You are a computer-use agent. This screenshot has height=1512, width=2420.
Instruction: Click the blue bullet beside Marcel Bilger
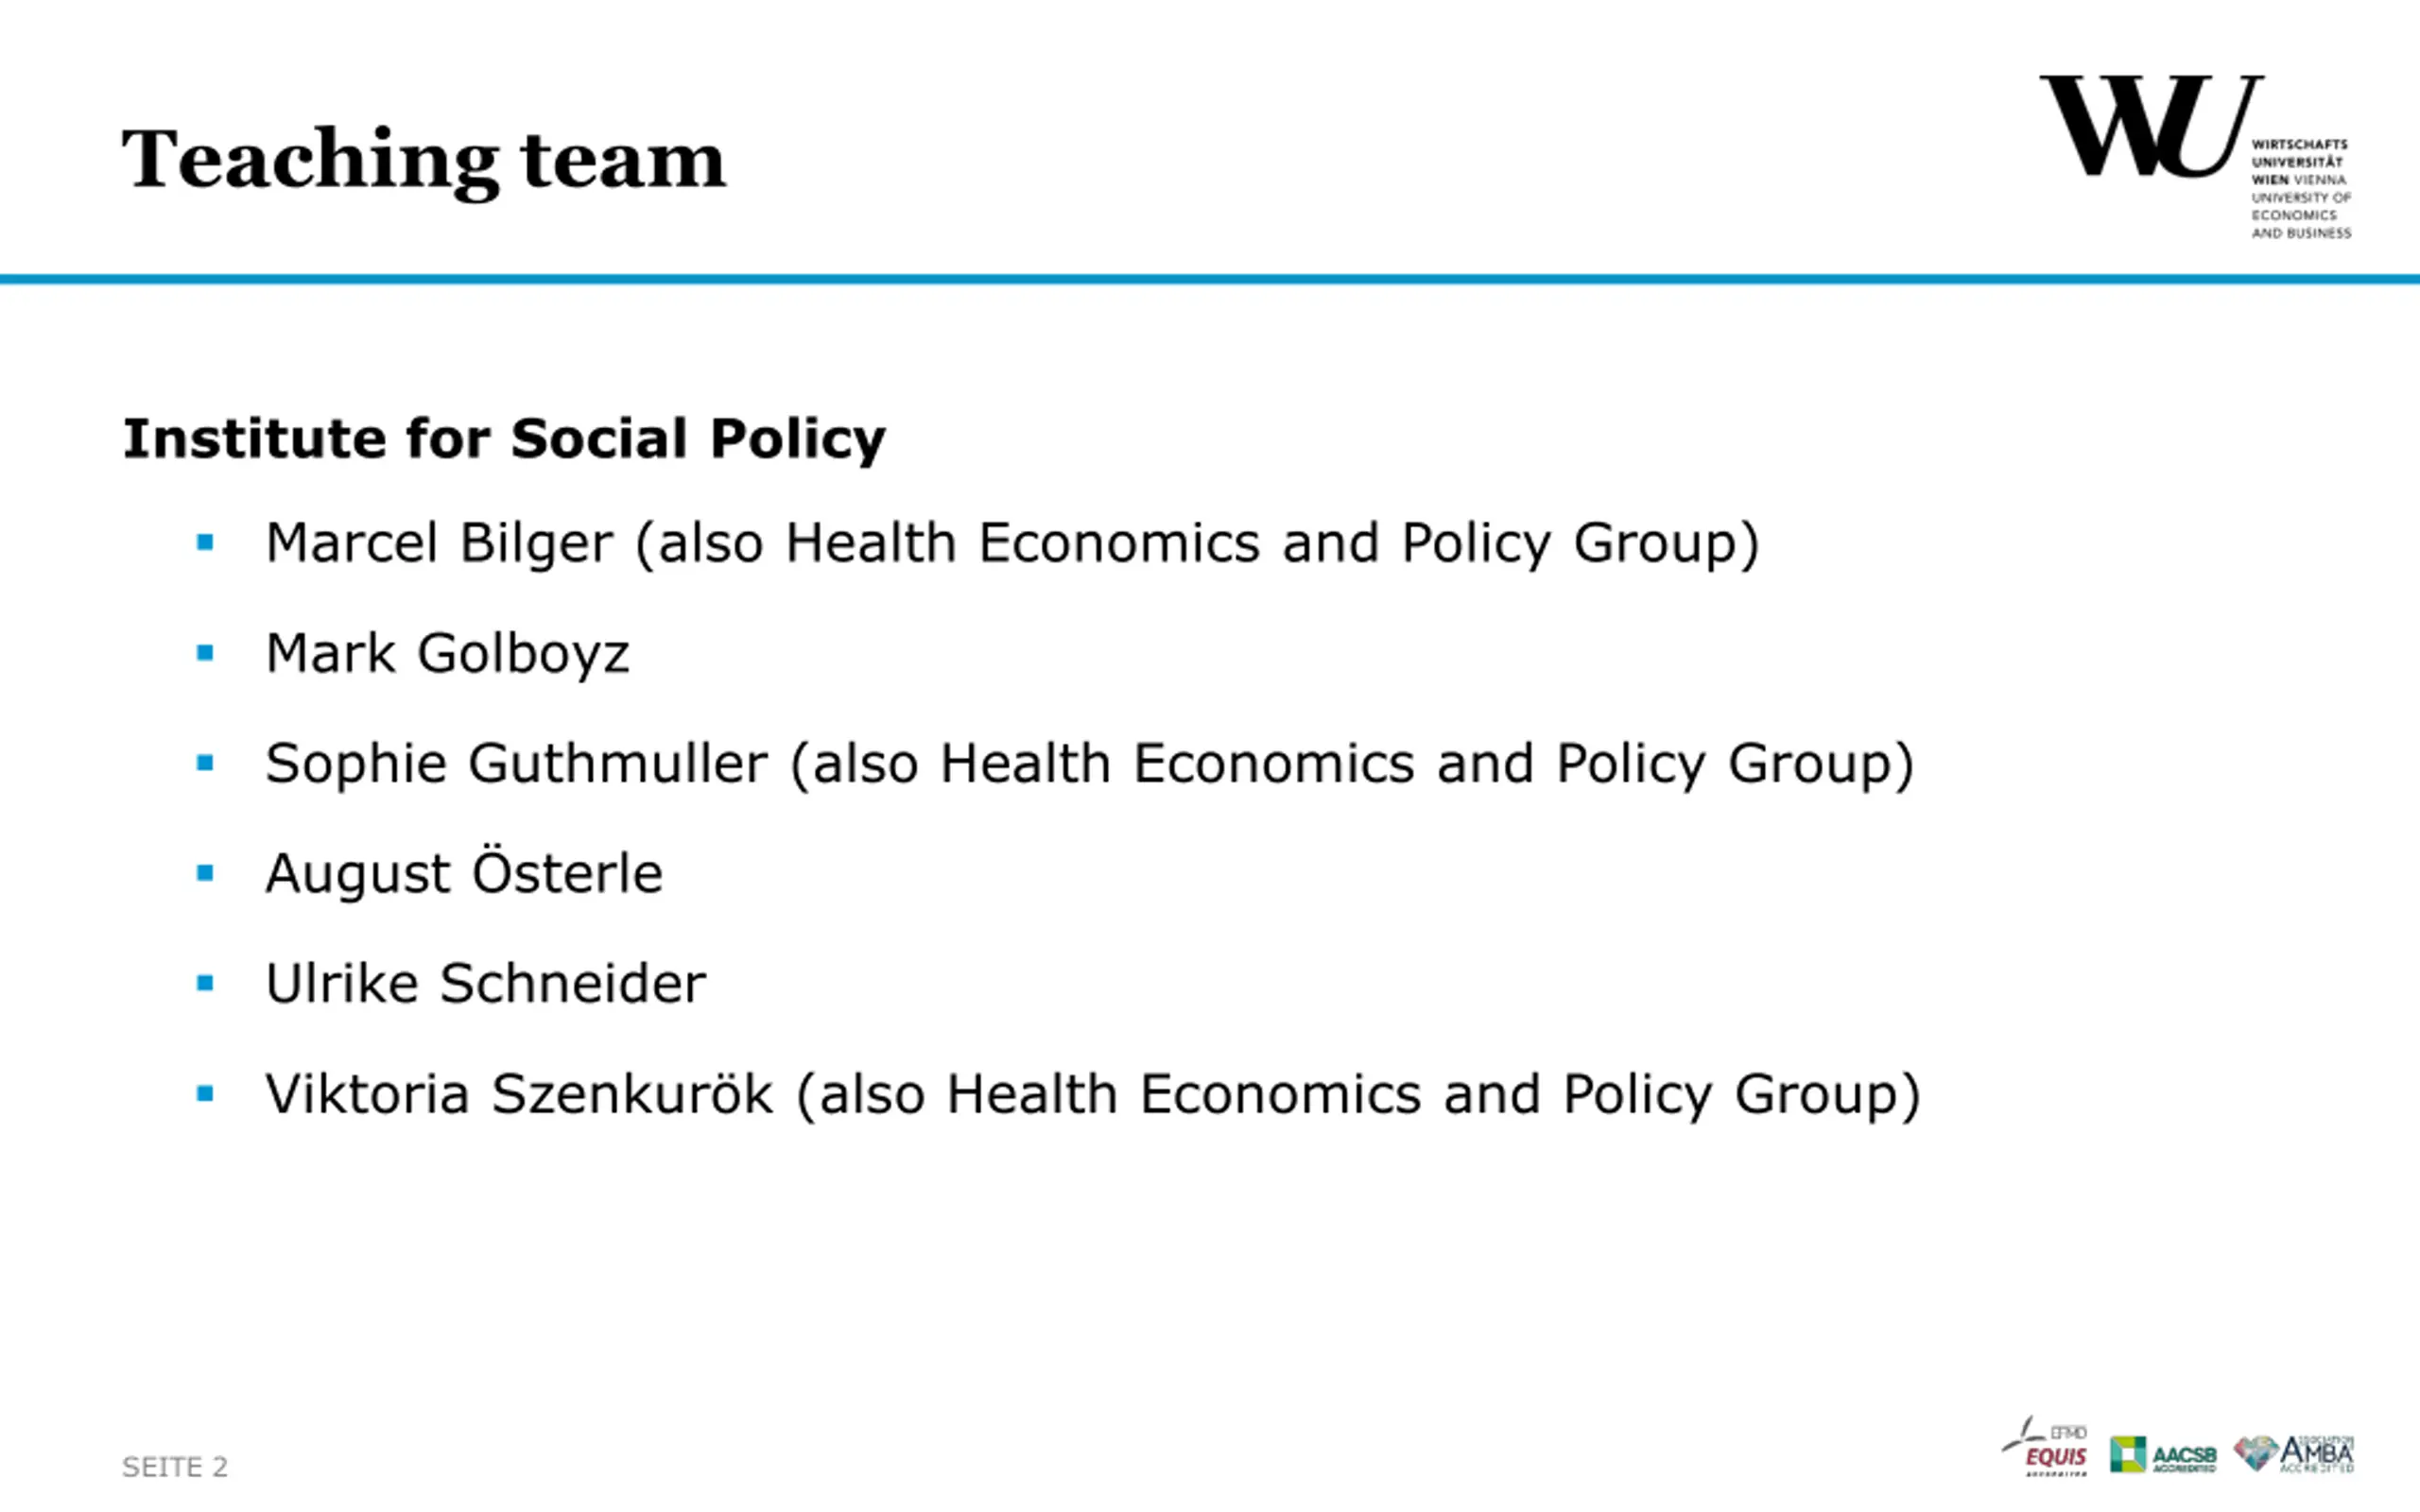(x=205, y=543)
